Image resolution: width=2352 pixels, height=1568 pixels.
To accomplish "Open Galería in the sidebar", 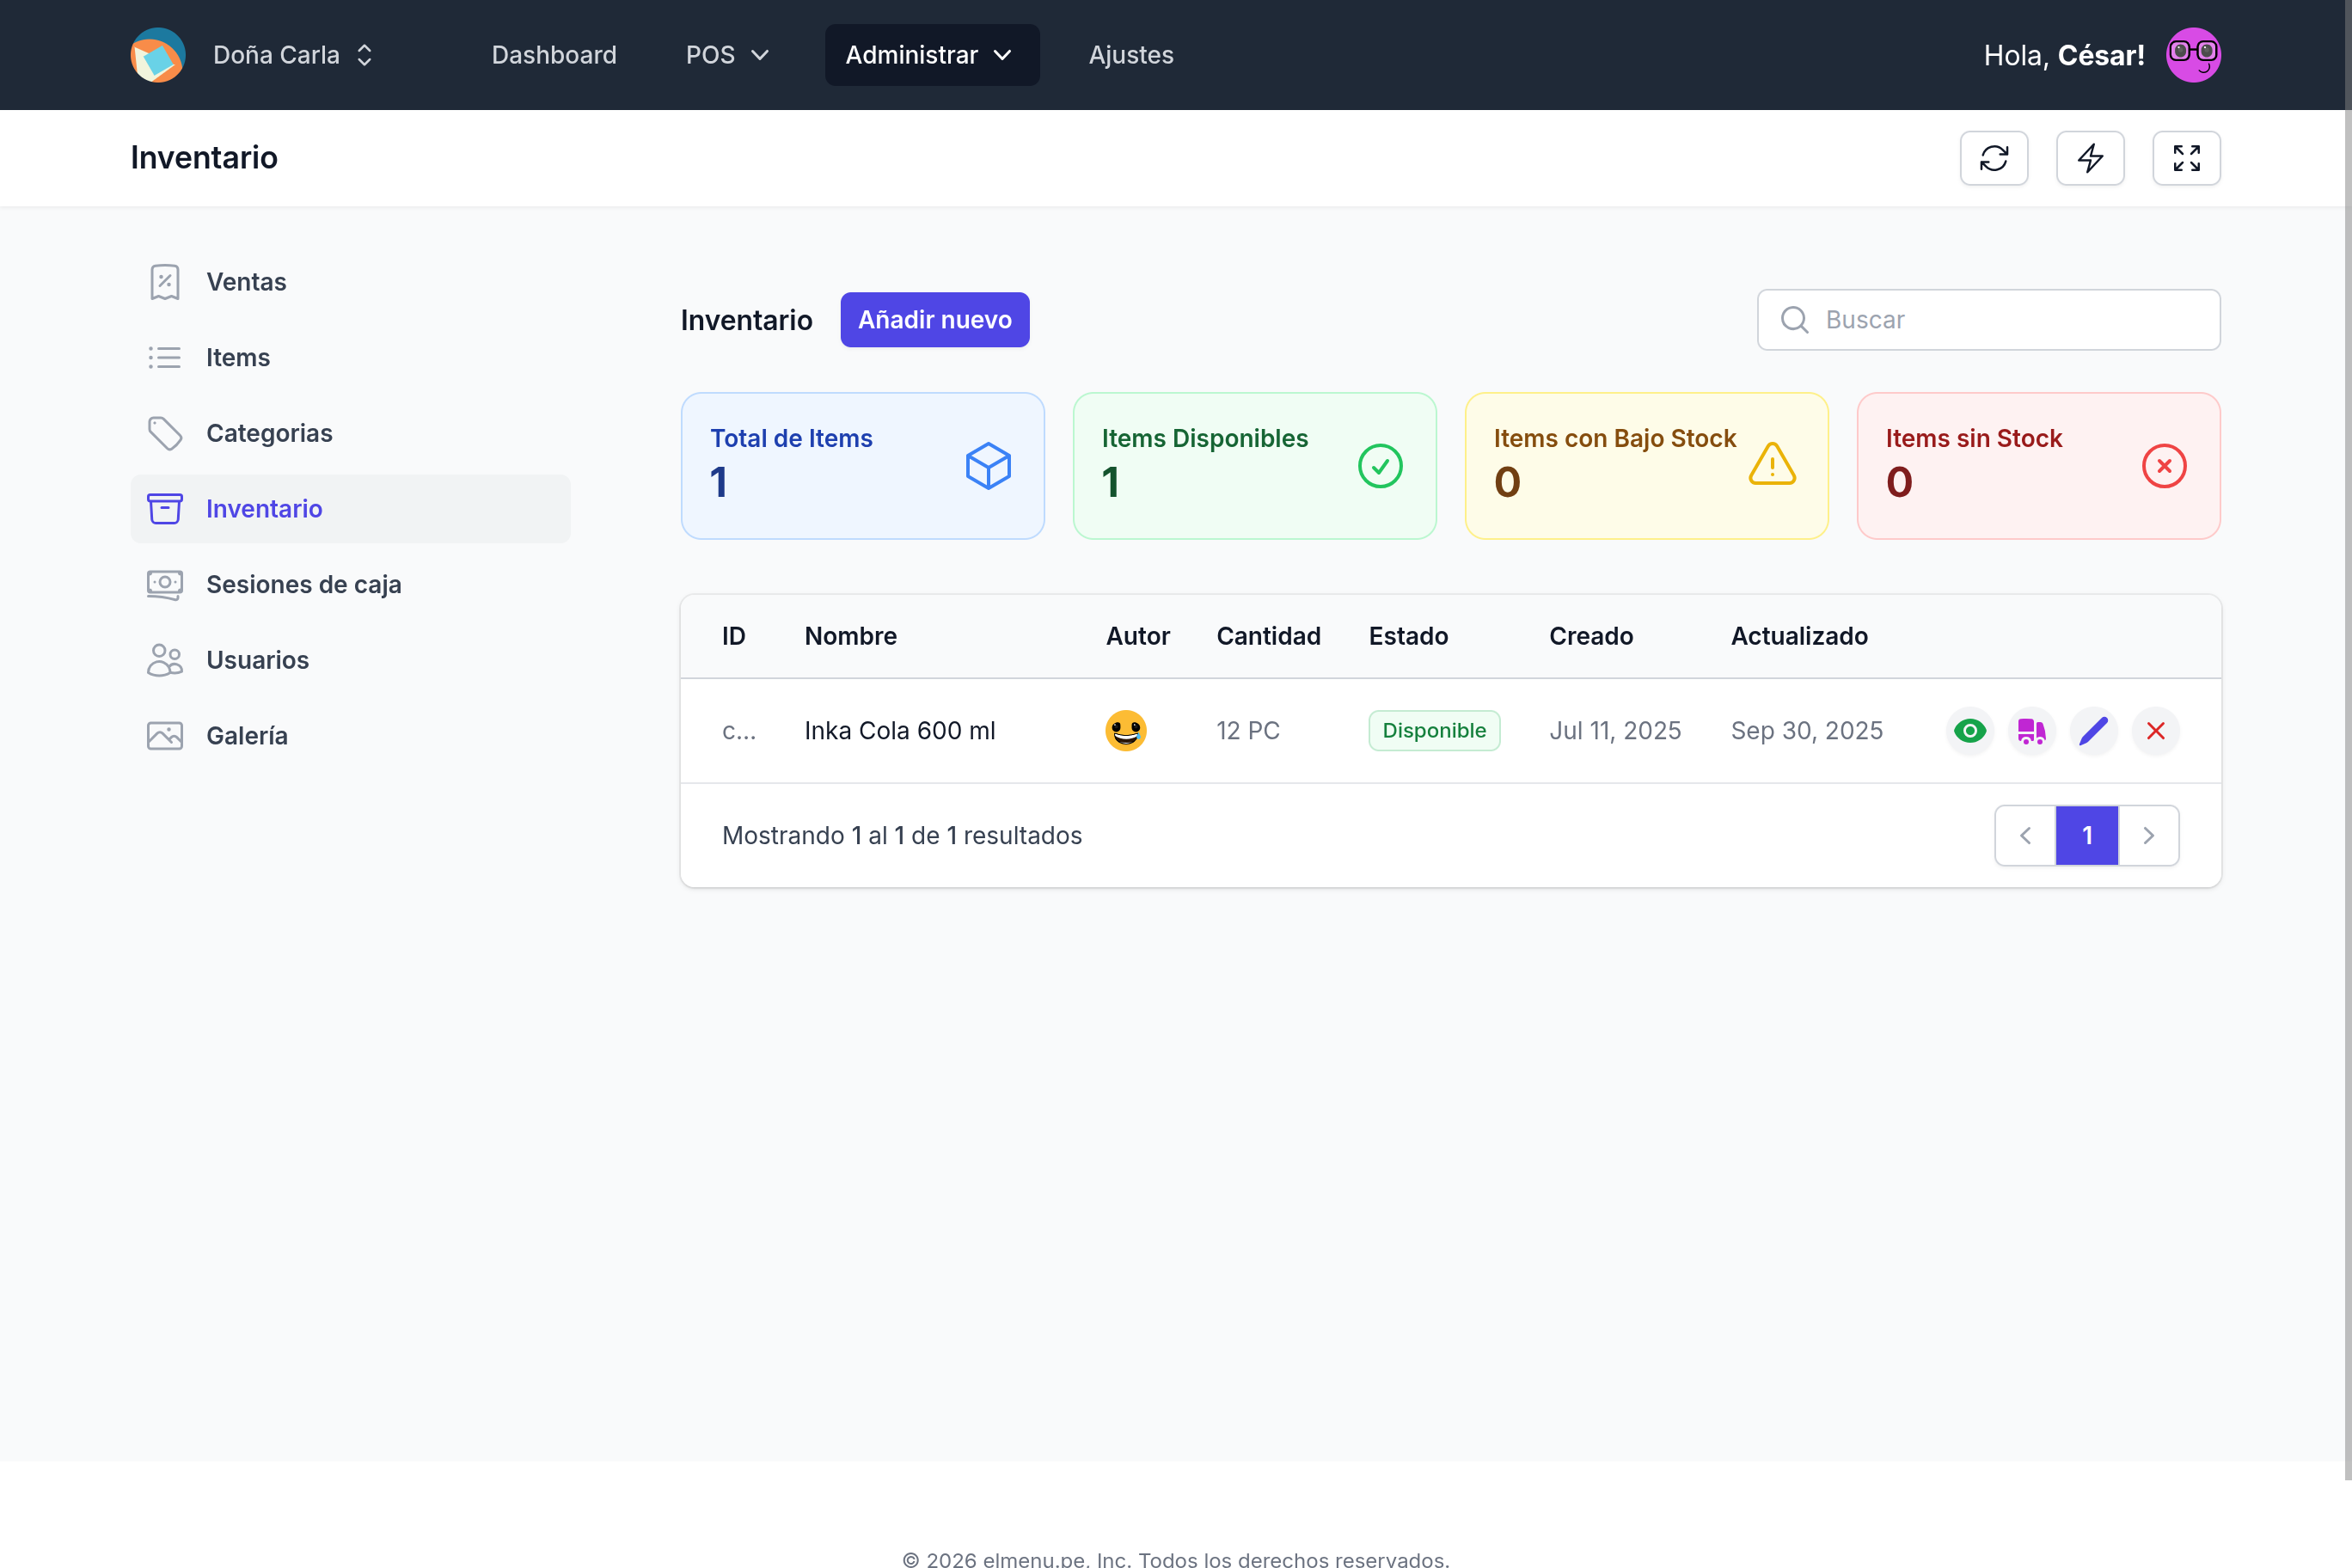I will (x=350, y=736).
